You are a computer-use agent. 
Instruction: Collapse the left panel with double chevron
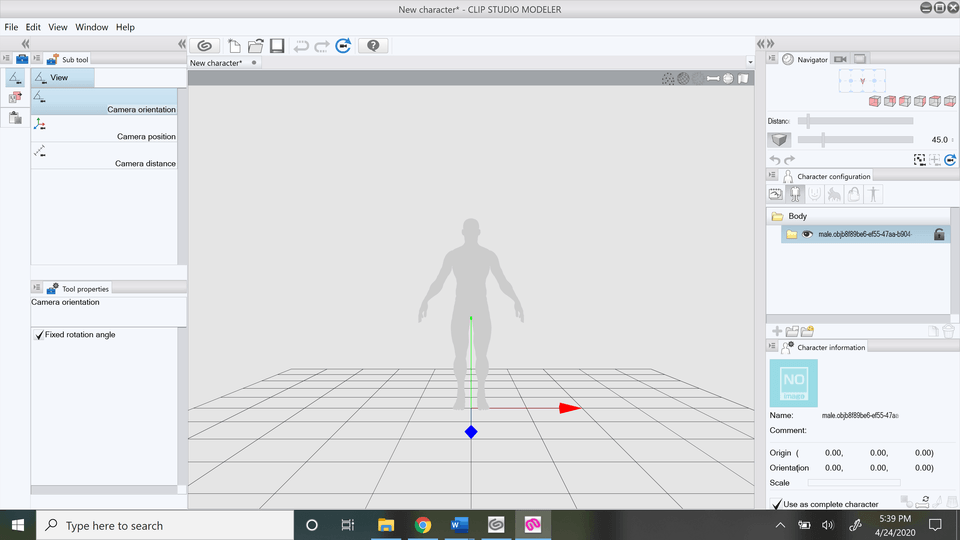[x=25, y=44]
